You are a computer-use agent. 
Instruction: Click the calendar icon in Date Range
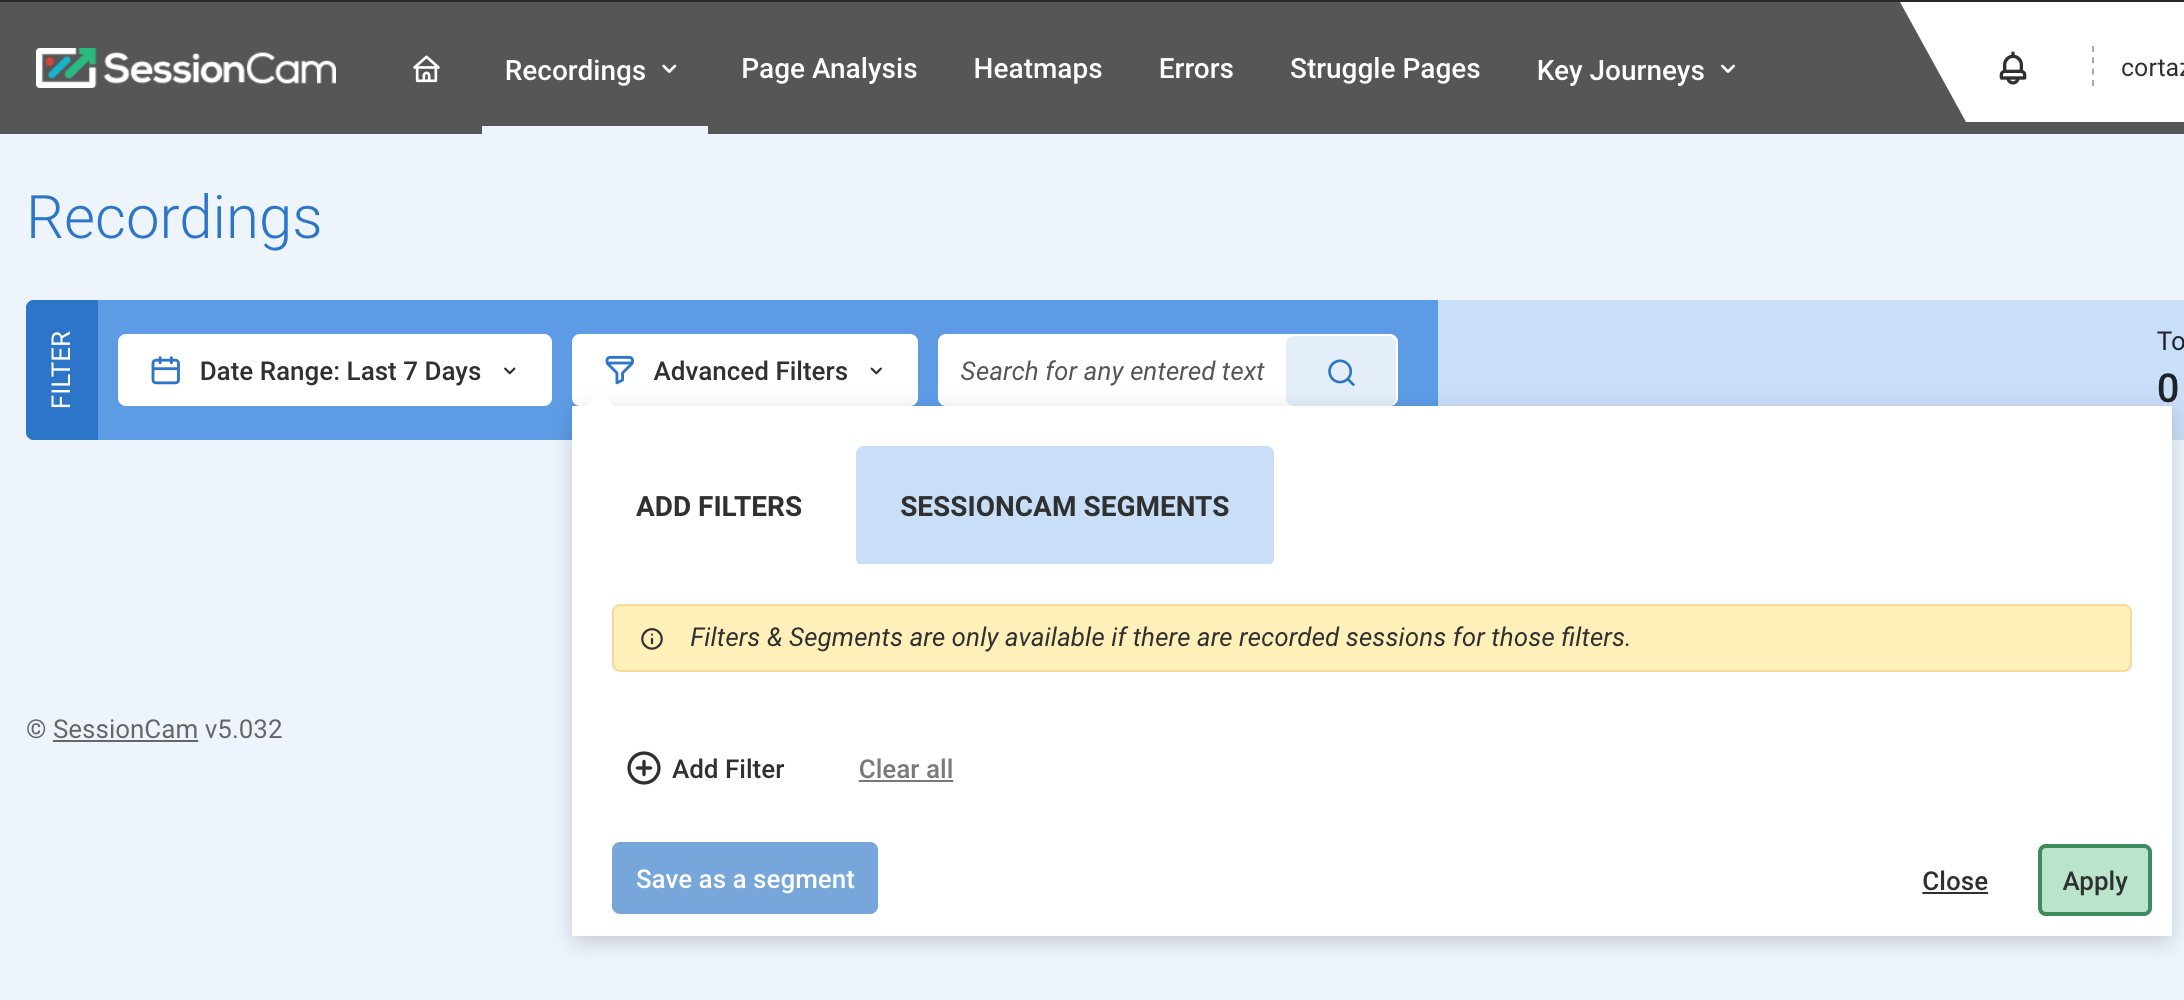coord(165,371)
